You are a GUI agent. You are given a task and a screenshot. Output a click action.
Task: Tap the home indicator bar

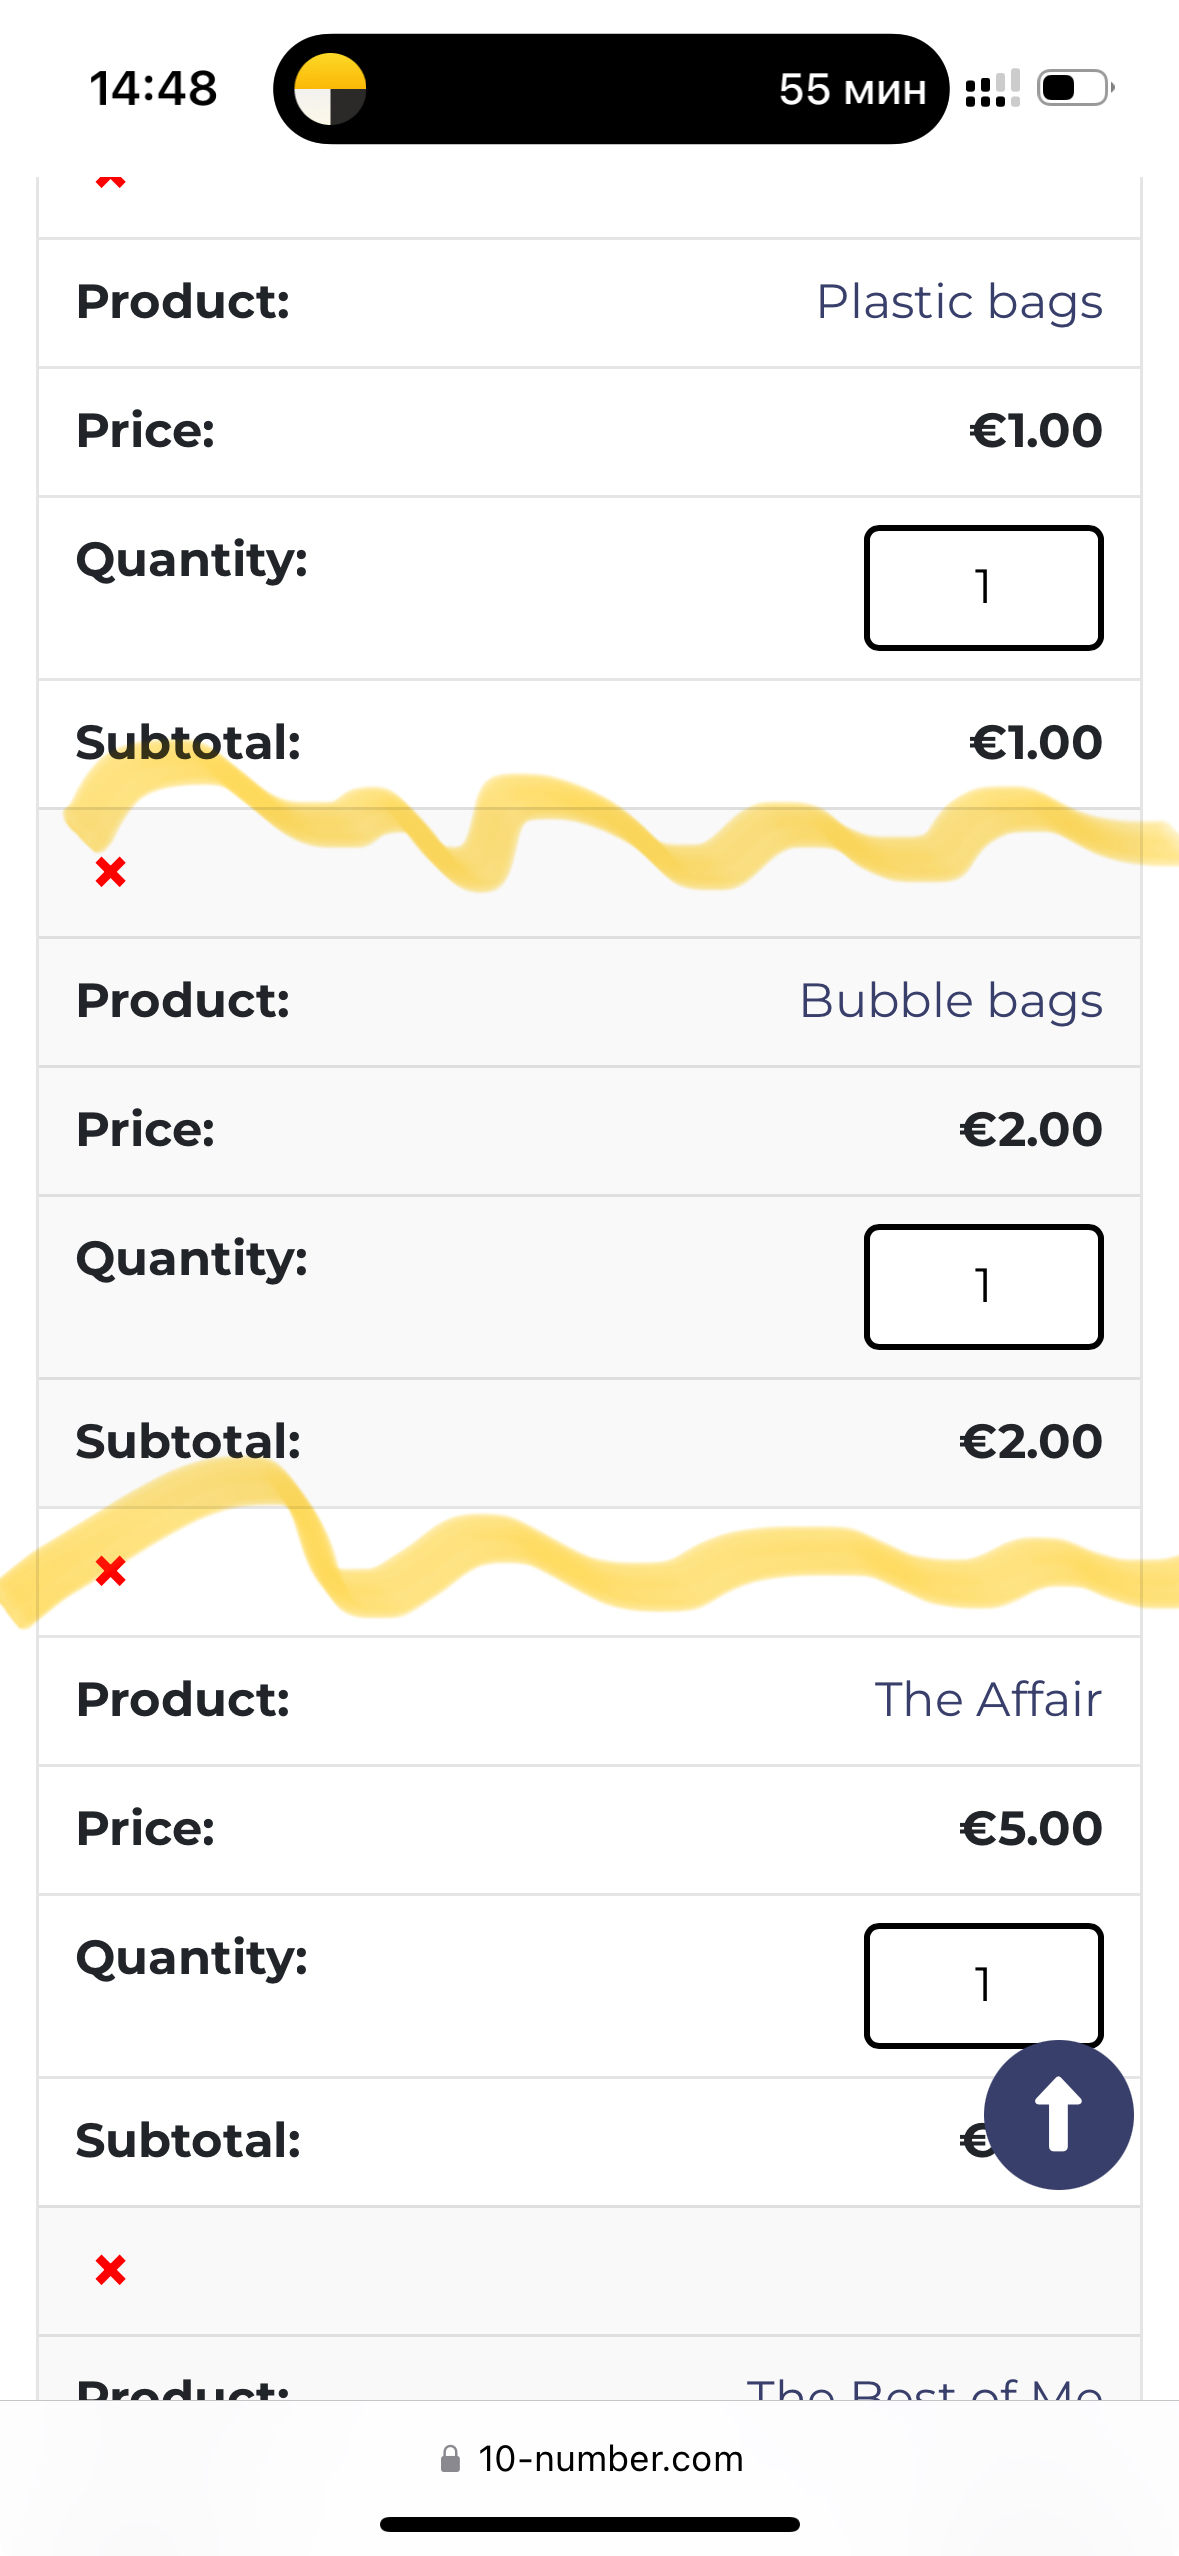pyautogui.click(x=589, y=2524)
